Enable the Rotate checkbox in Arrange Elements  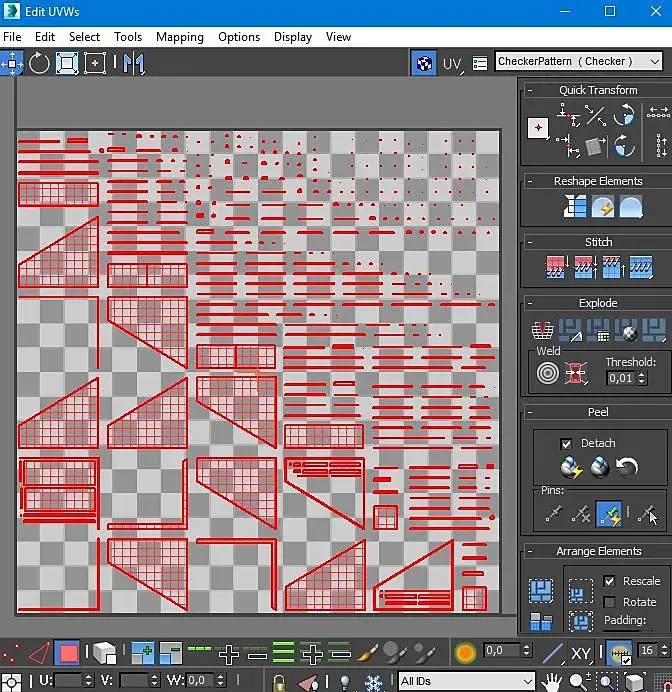pyautogui.click(x=609, y=602)
